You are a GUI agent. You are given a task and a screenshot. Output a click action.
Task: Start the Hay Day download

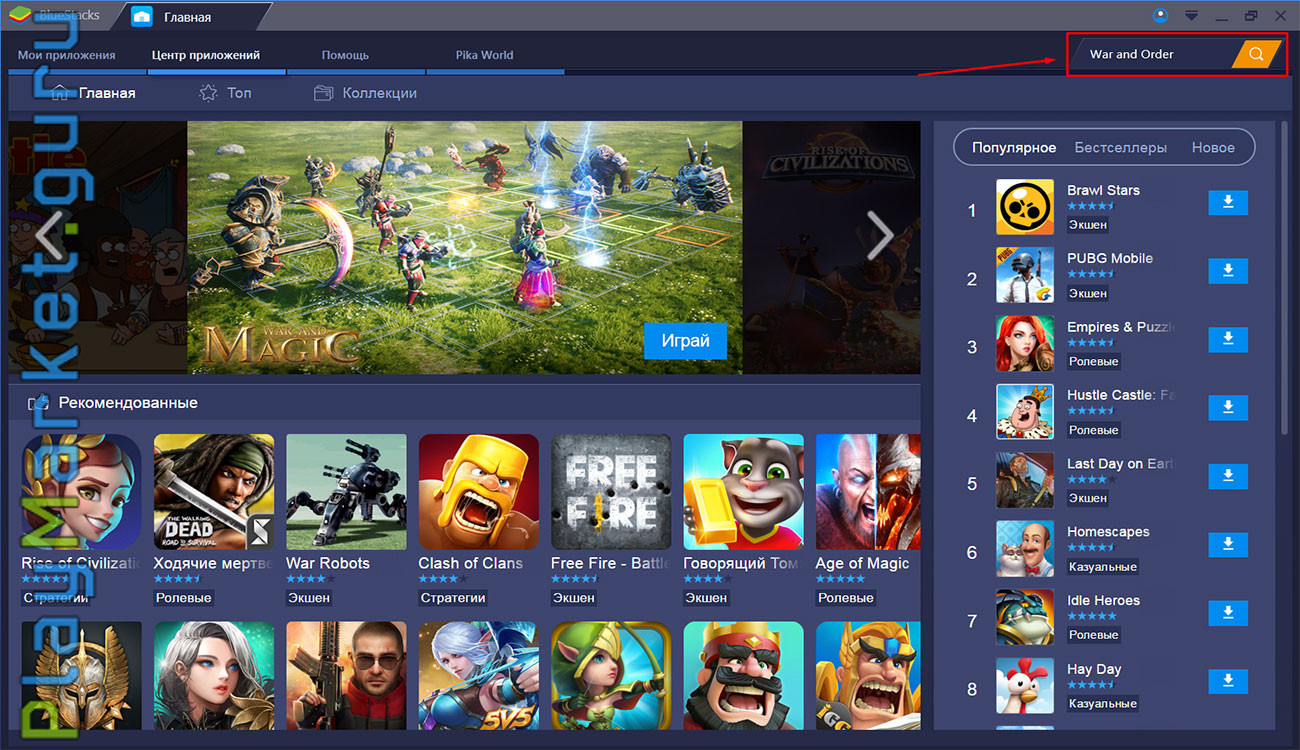coord(1228,682)
